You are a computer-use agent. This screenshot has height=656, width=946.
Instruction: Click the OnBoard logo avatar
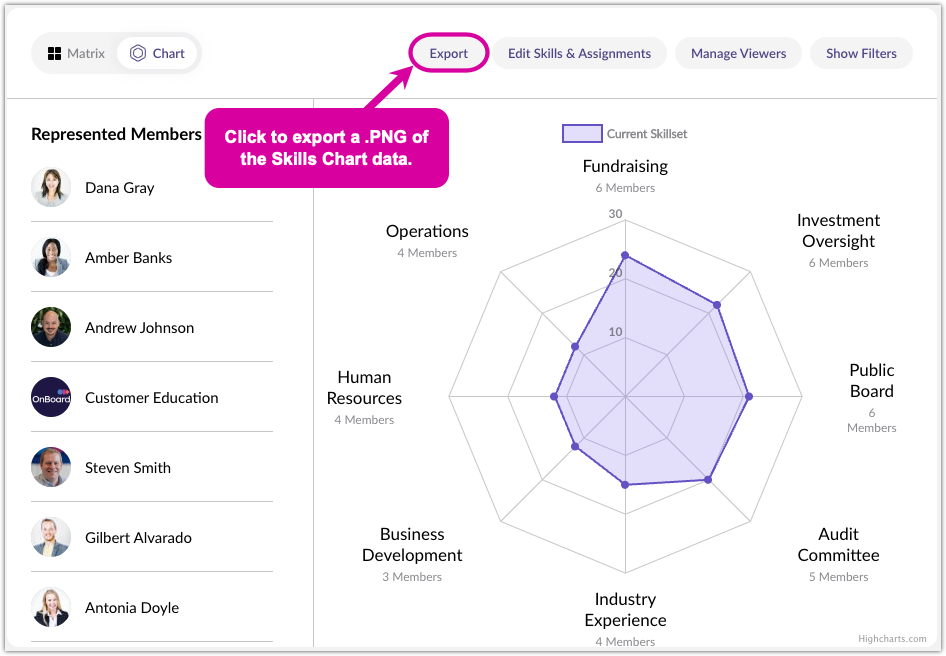point(51,398)
